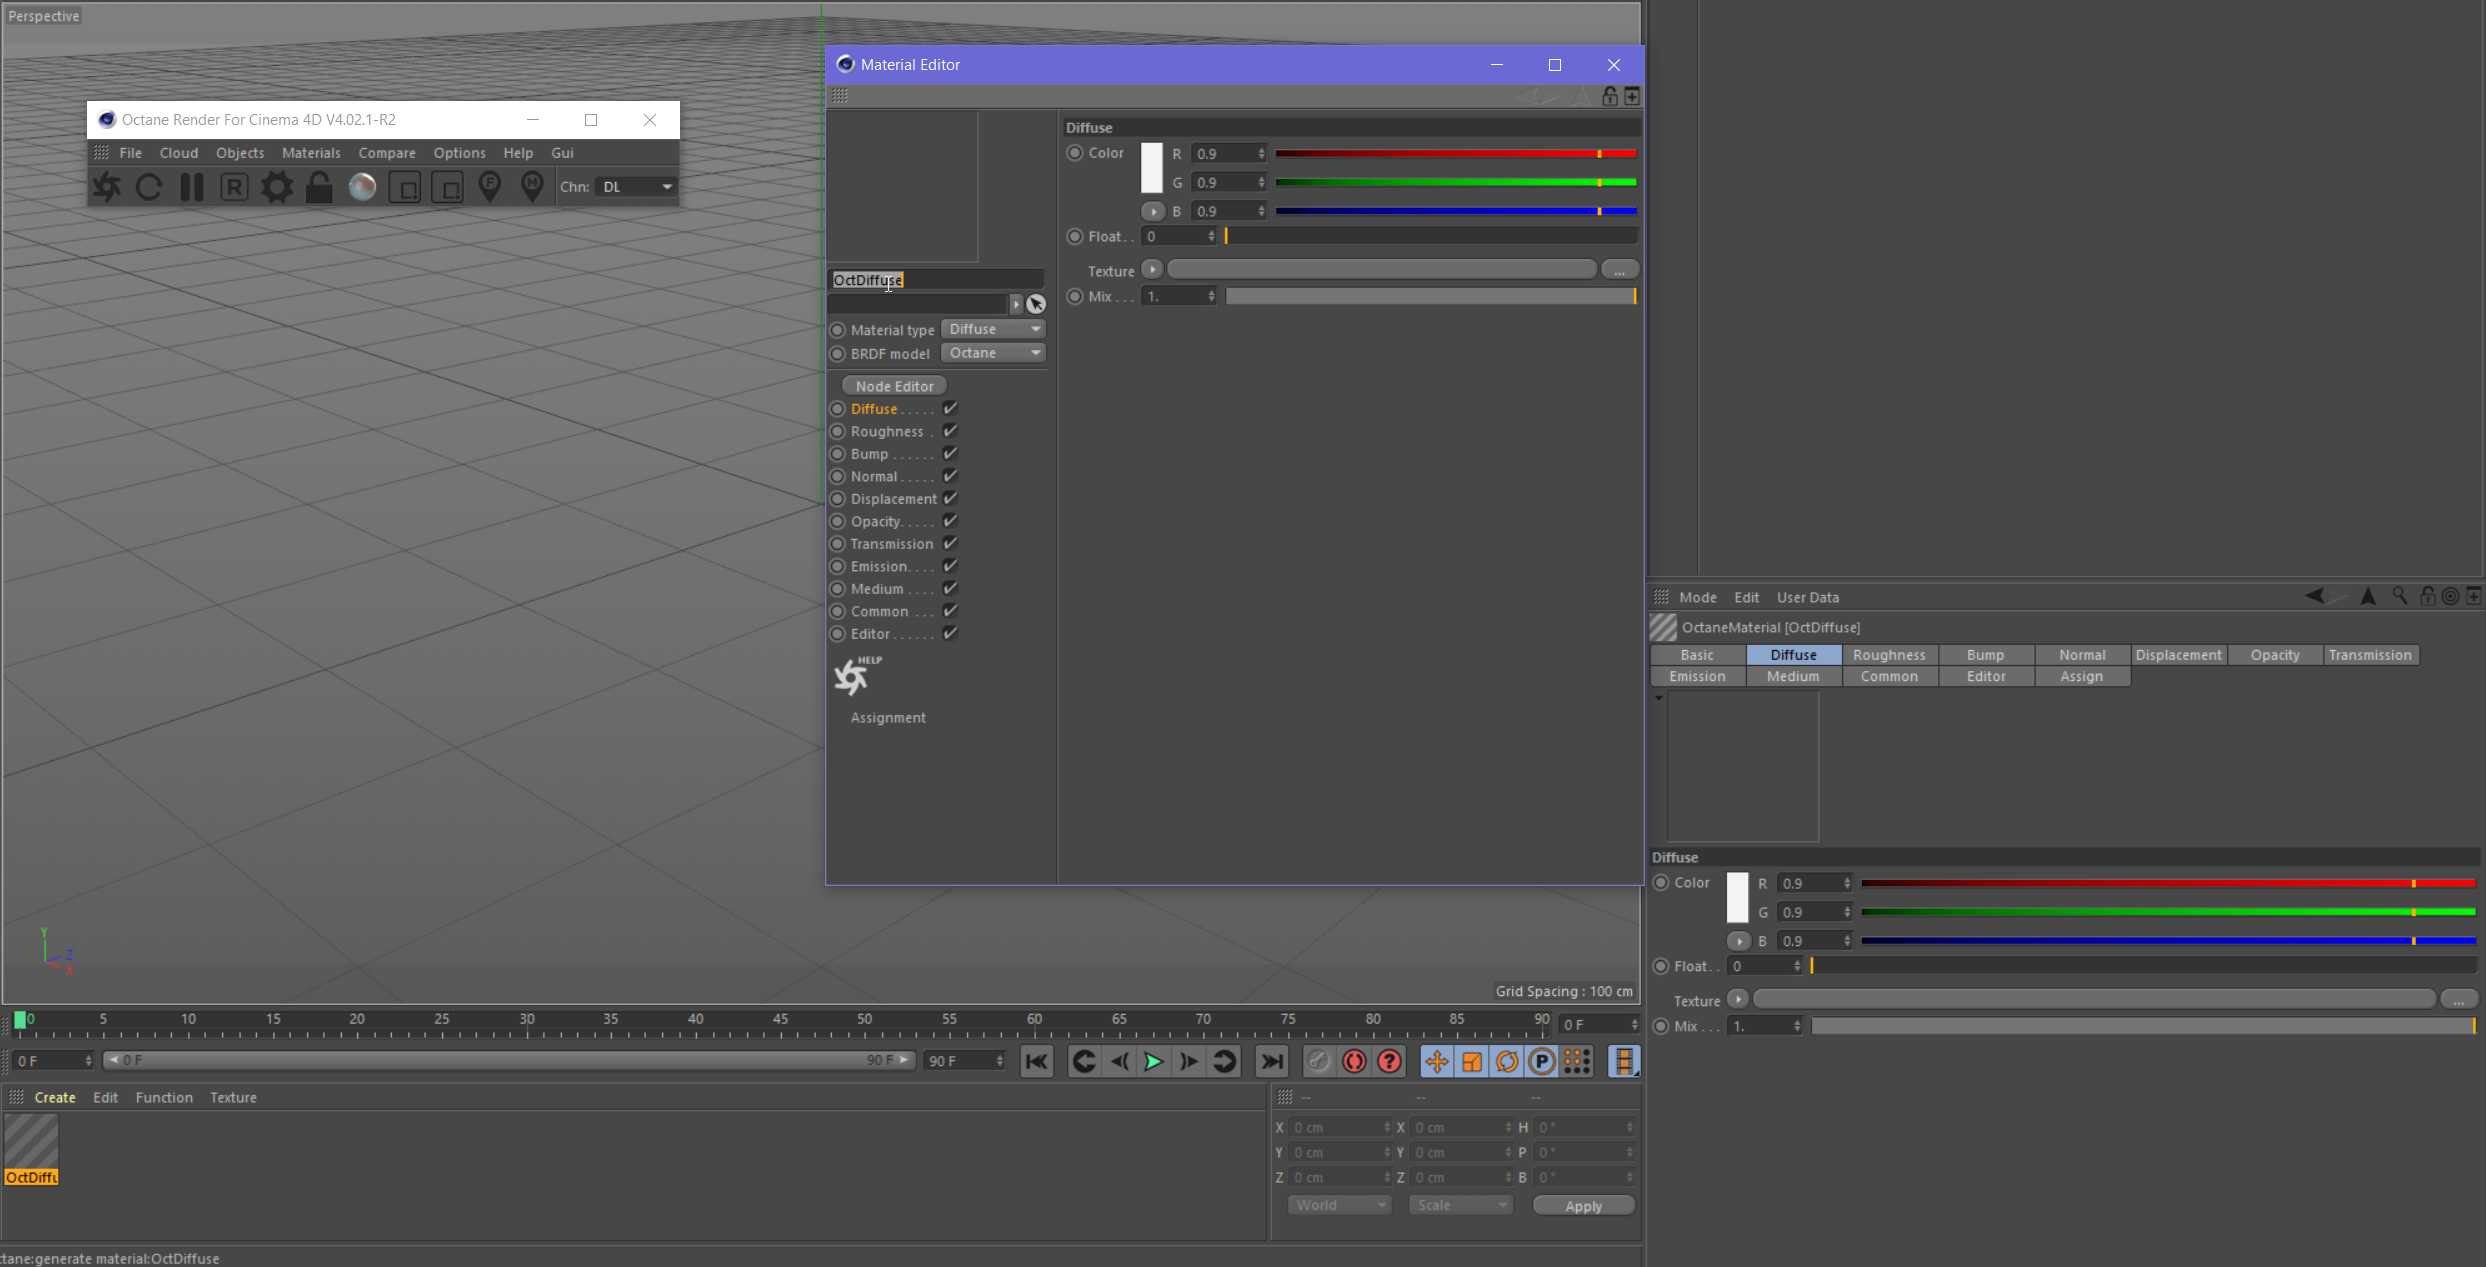Uncheck the Roughness channel checkbox

tap(950, 431)
